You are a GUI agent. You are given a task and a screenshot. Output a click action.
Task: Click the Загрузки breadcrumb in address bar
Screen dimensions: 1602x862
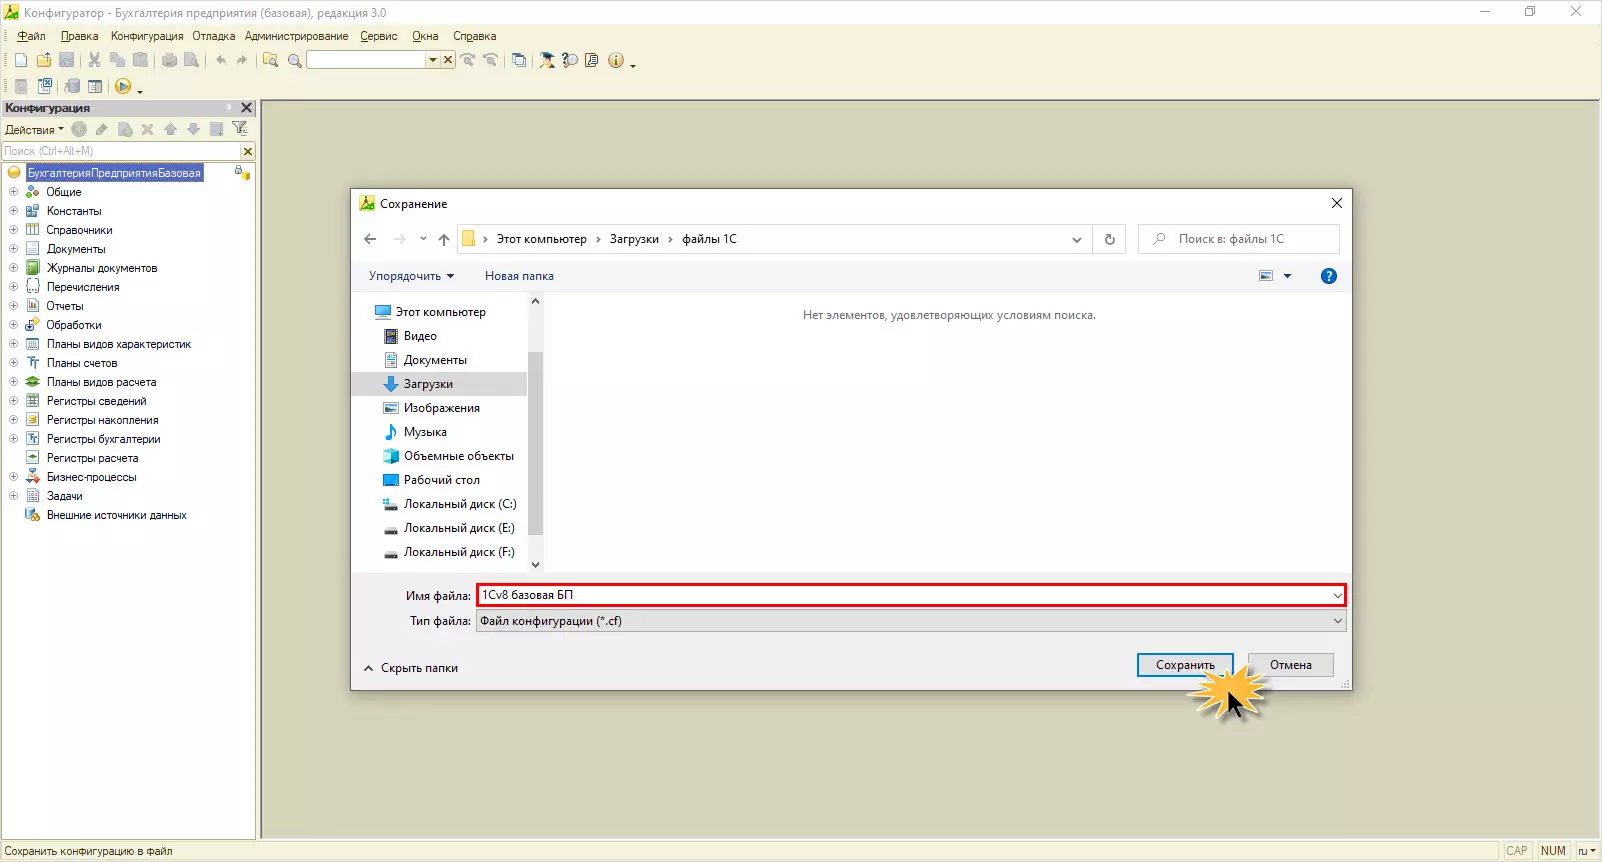pyautogui.click(x=634, y=239)
